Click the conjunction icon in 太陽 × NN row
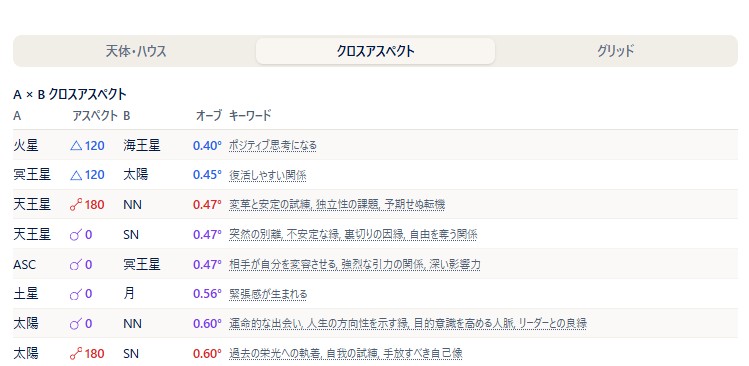Image resolution: width=749 pixels, height=366 pixels. point(76,324)
